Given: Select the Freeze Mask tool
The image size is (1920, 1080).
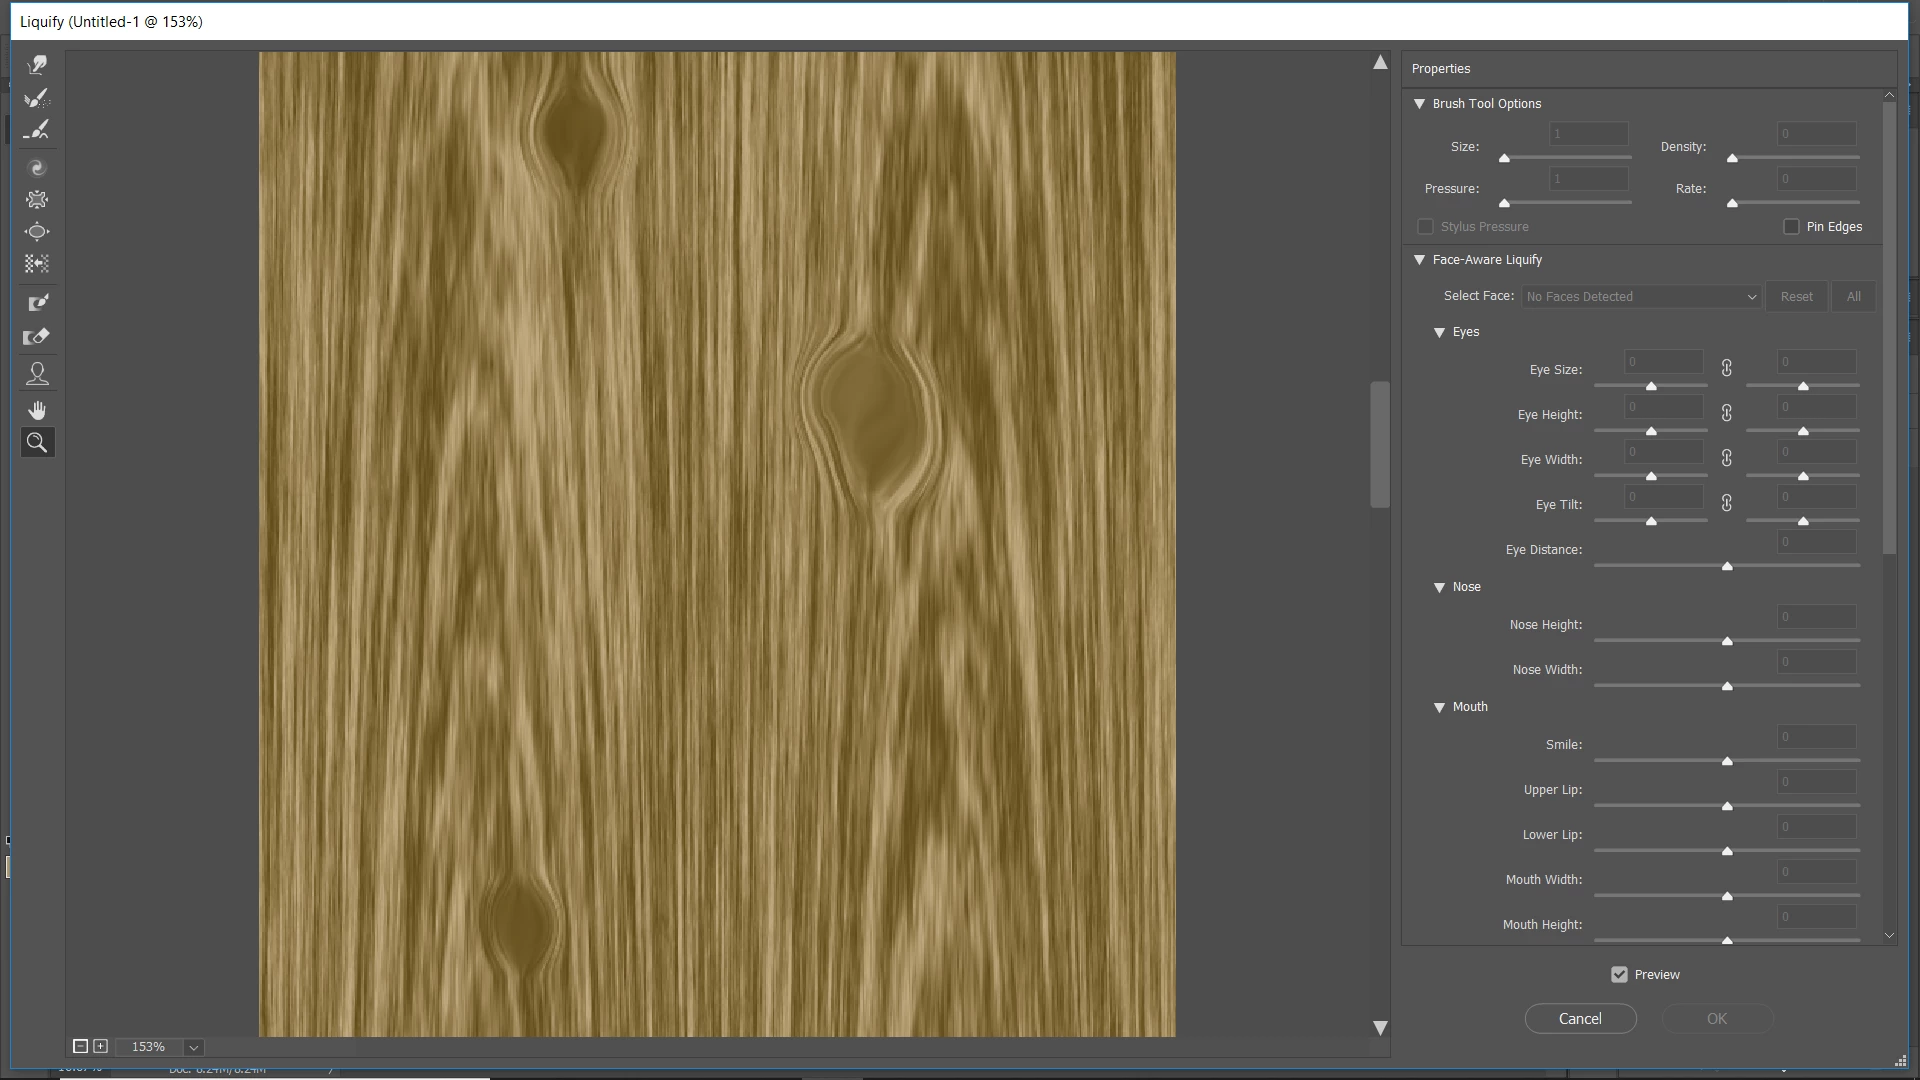Looking at the screenshot, I should [x=37, y=303].
